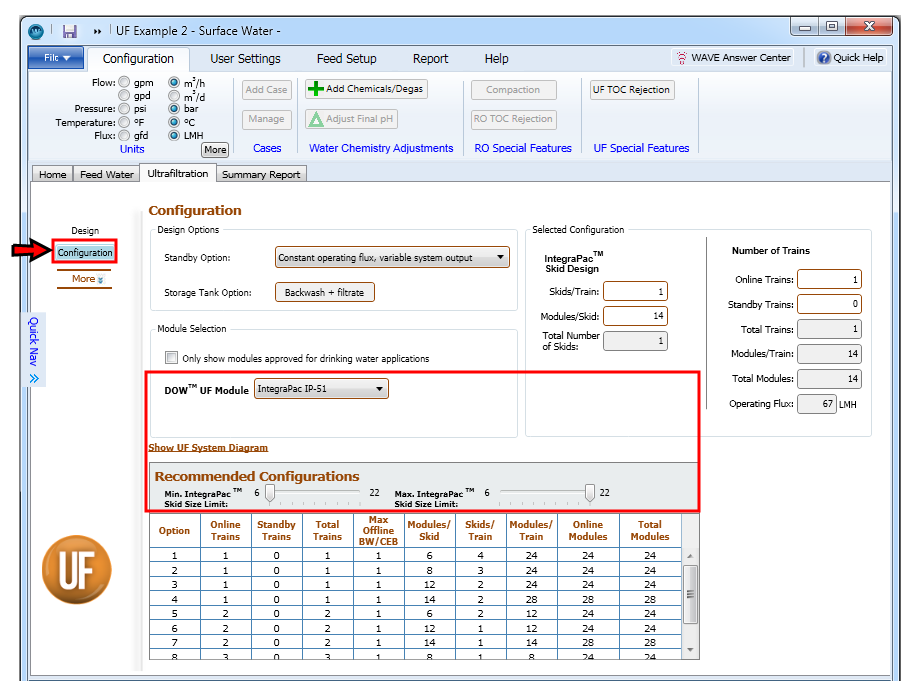
Task: Open the Standby Option dropdown
Action: coord(392,257)
